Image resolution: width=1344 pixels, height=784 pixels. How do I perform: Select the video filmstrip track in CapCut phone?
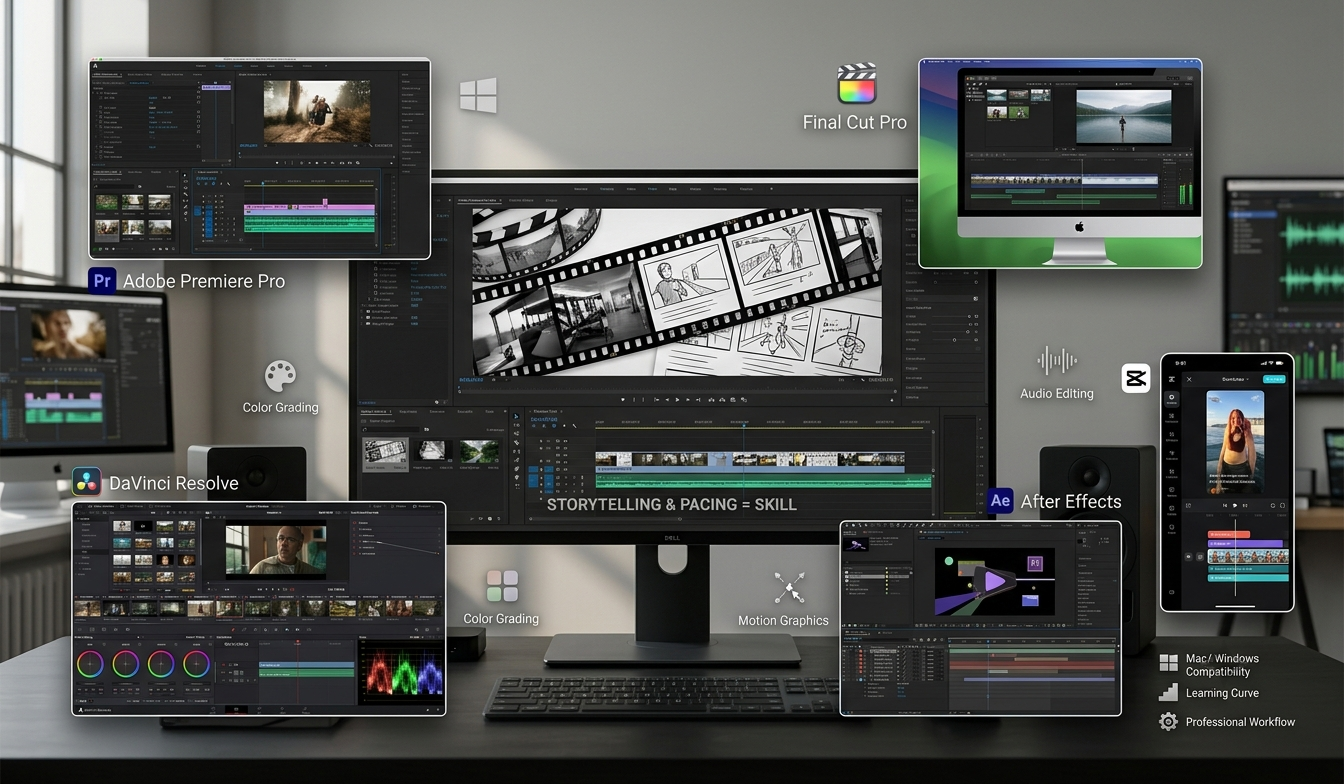[x=1248, y=556]
